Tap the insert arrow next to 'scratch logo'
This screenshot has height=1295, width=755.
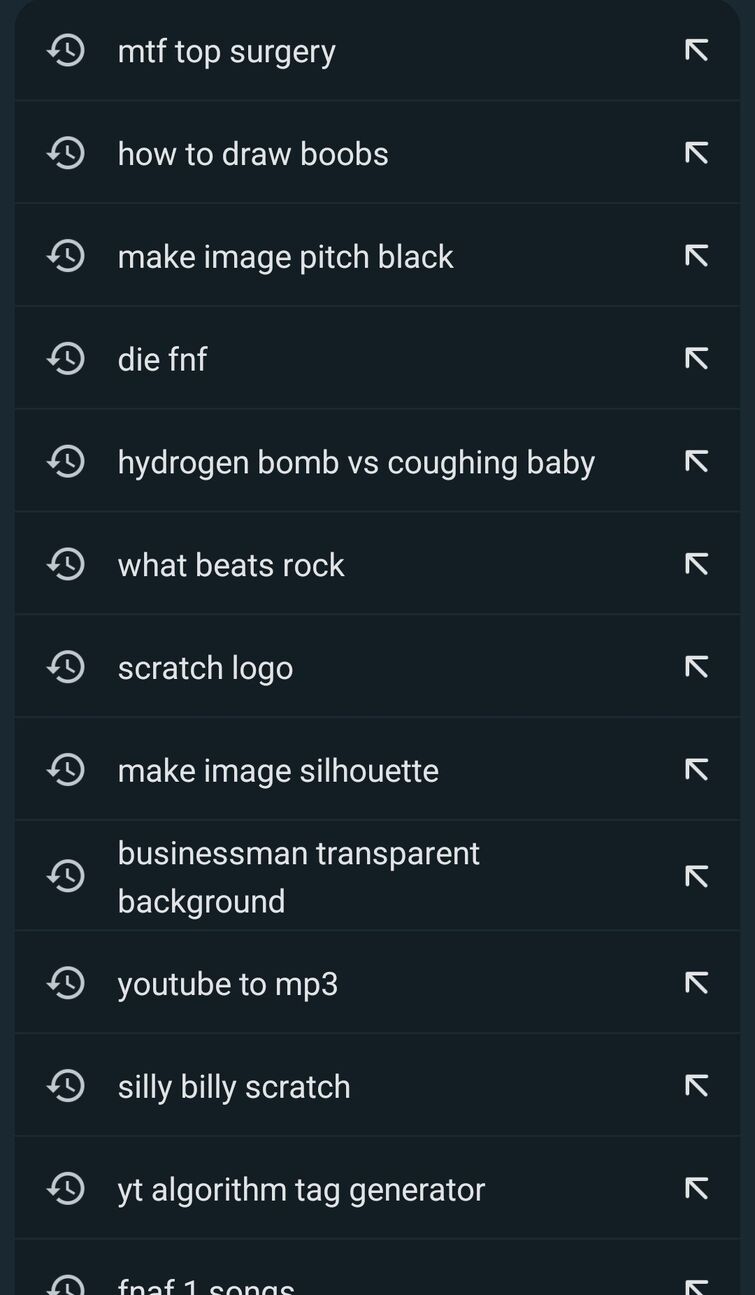pyautogui.click(x=696, y=667)
